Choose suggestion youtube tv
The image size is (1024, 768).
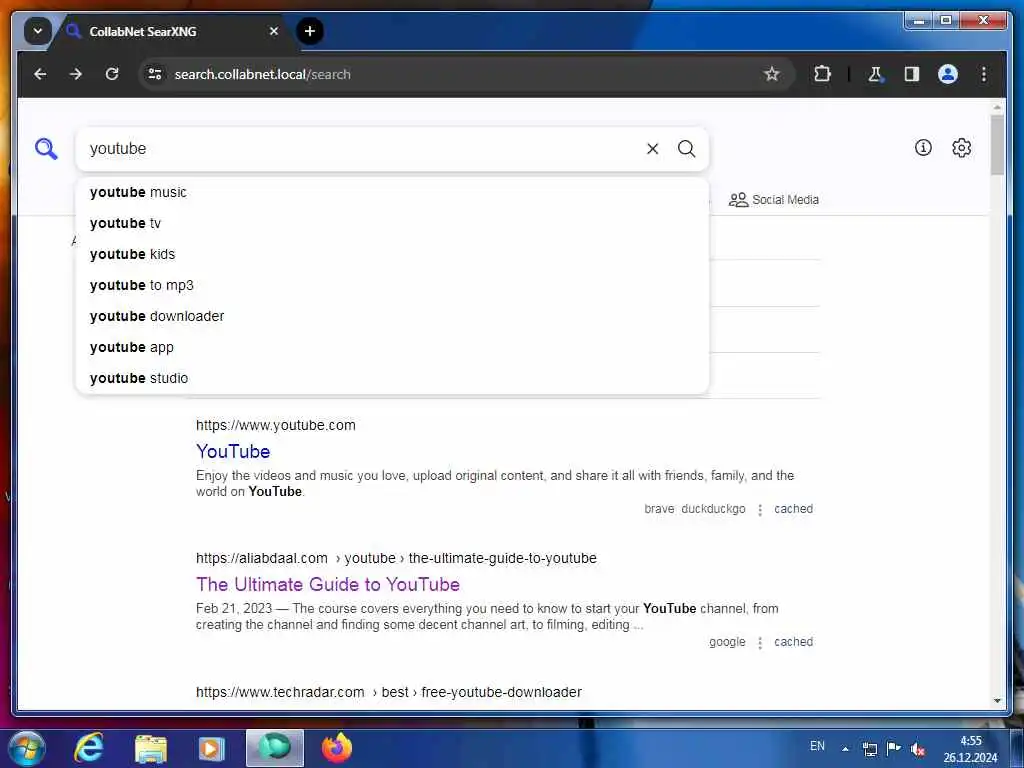click(x=392, y=223)
